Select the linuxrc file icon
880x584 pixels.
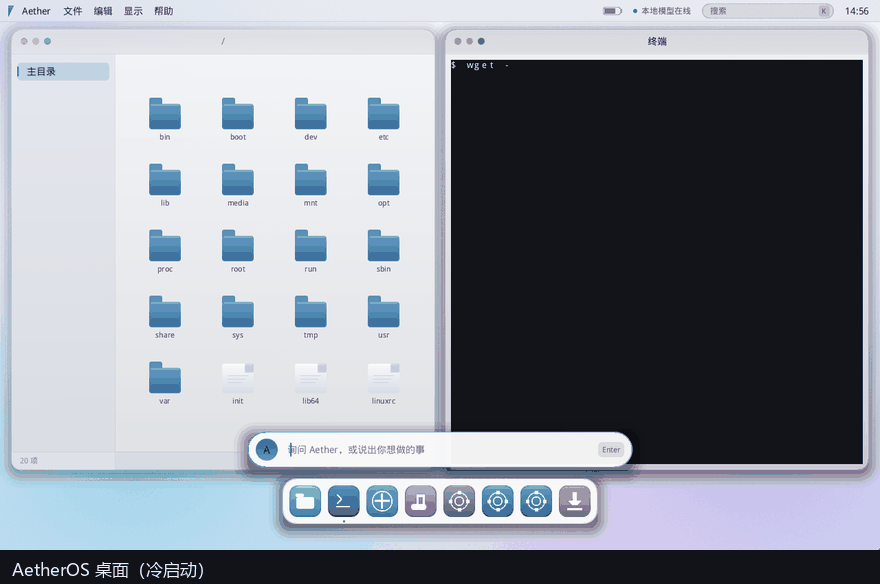coord(383,378)
